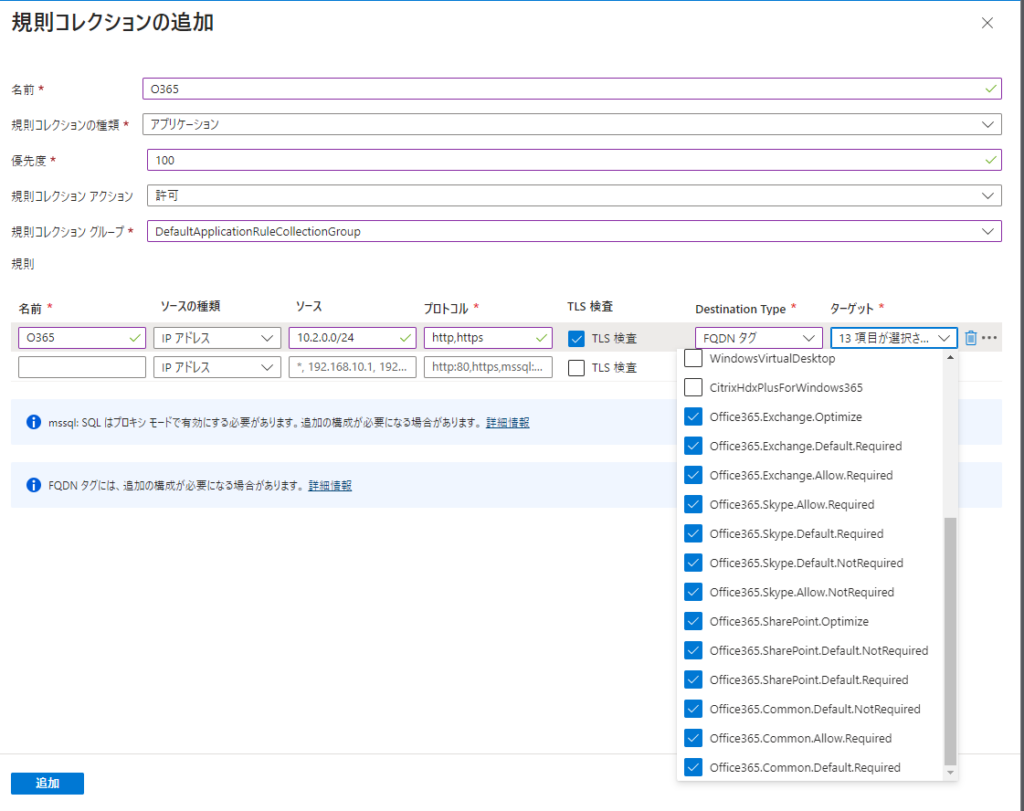The width and height of the screenshot is (1024, 811).
Task: Click the info icon beside FQDN tag notice
Action: [x=33, y=485]
